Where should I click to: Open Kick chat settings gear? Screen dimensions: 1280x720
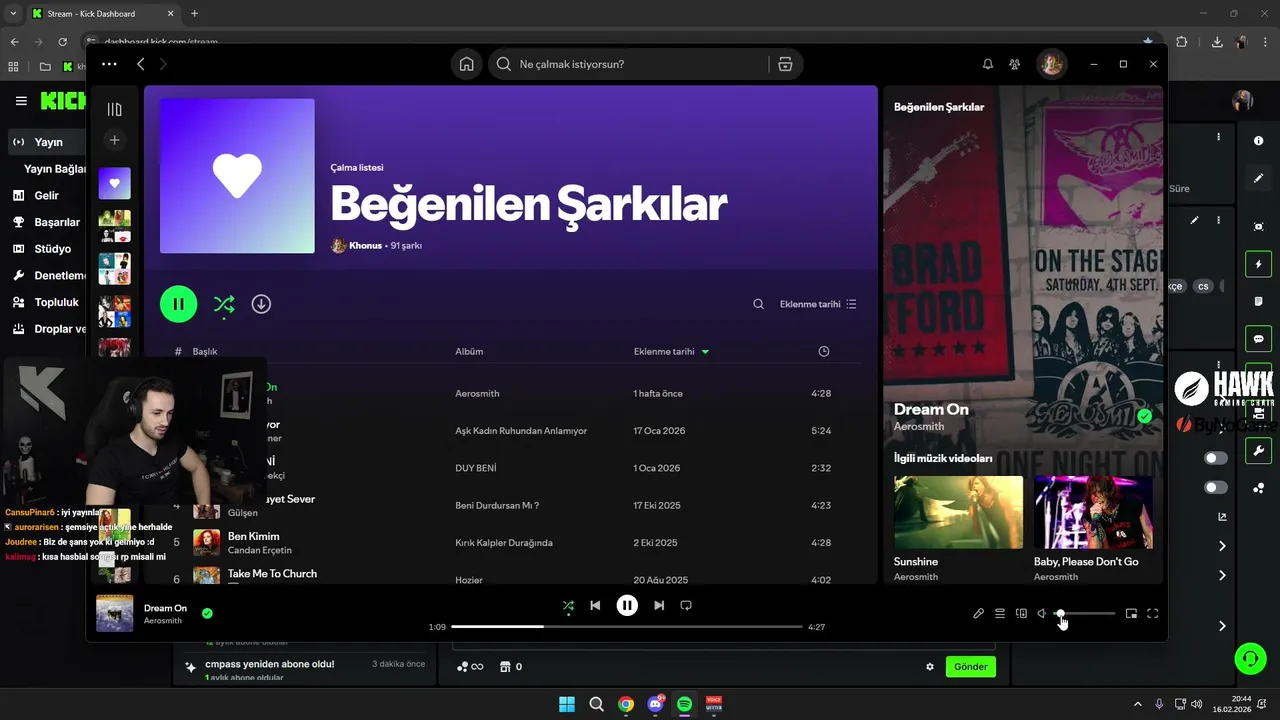(x=930, y=667)
